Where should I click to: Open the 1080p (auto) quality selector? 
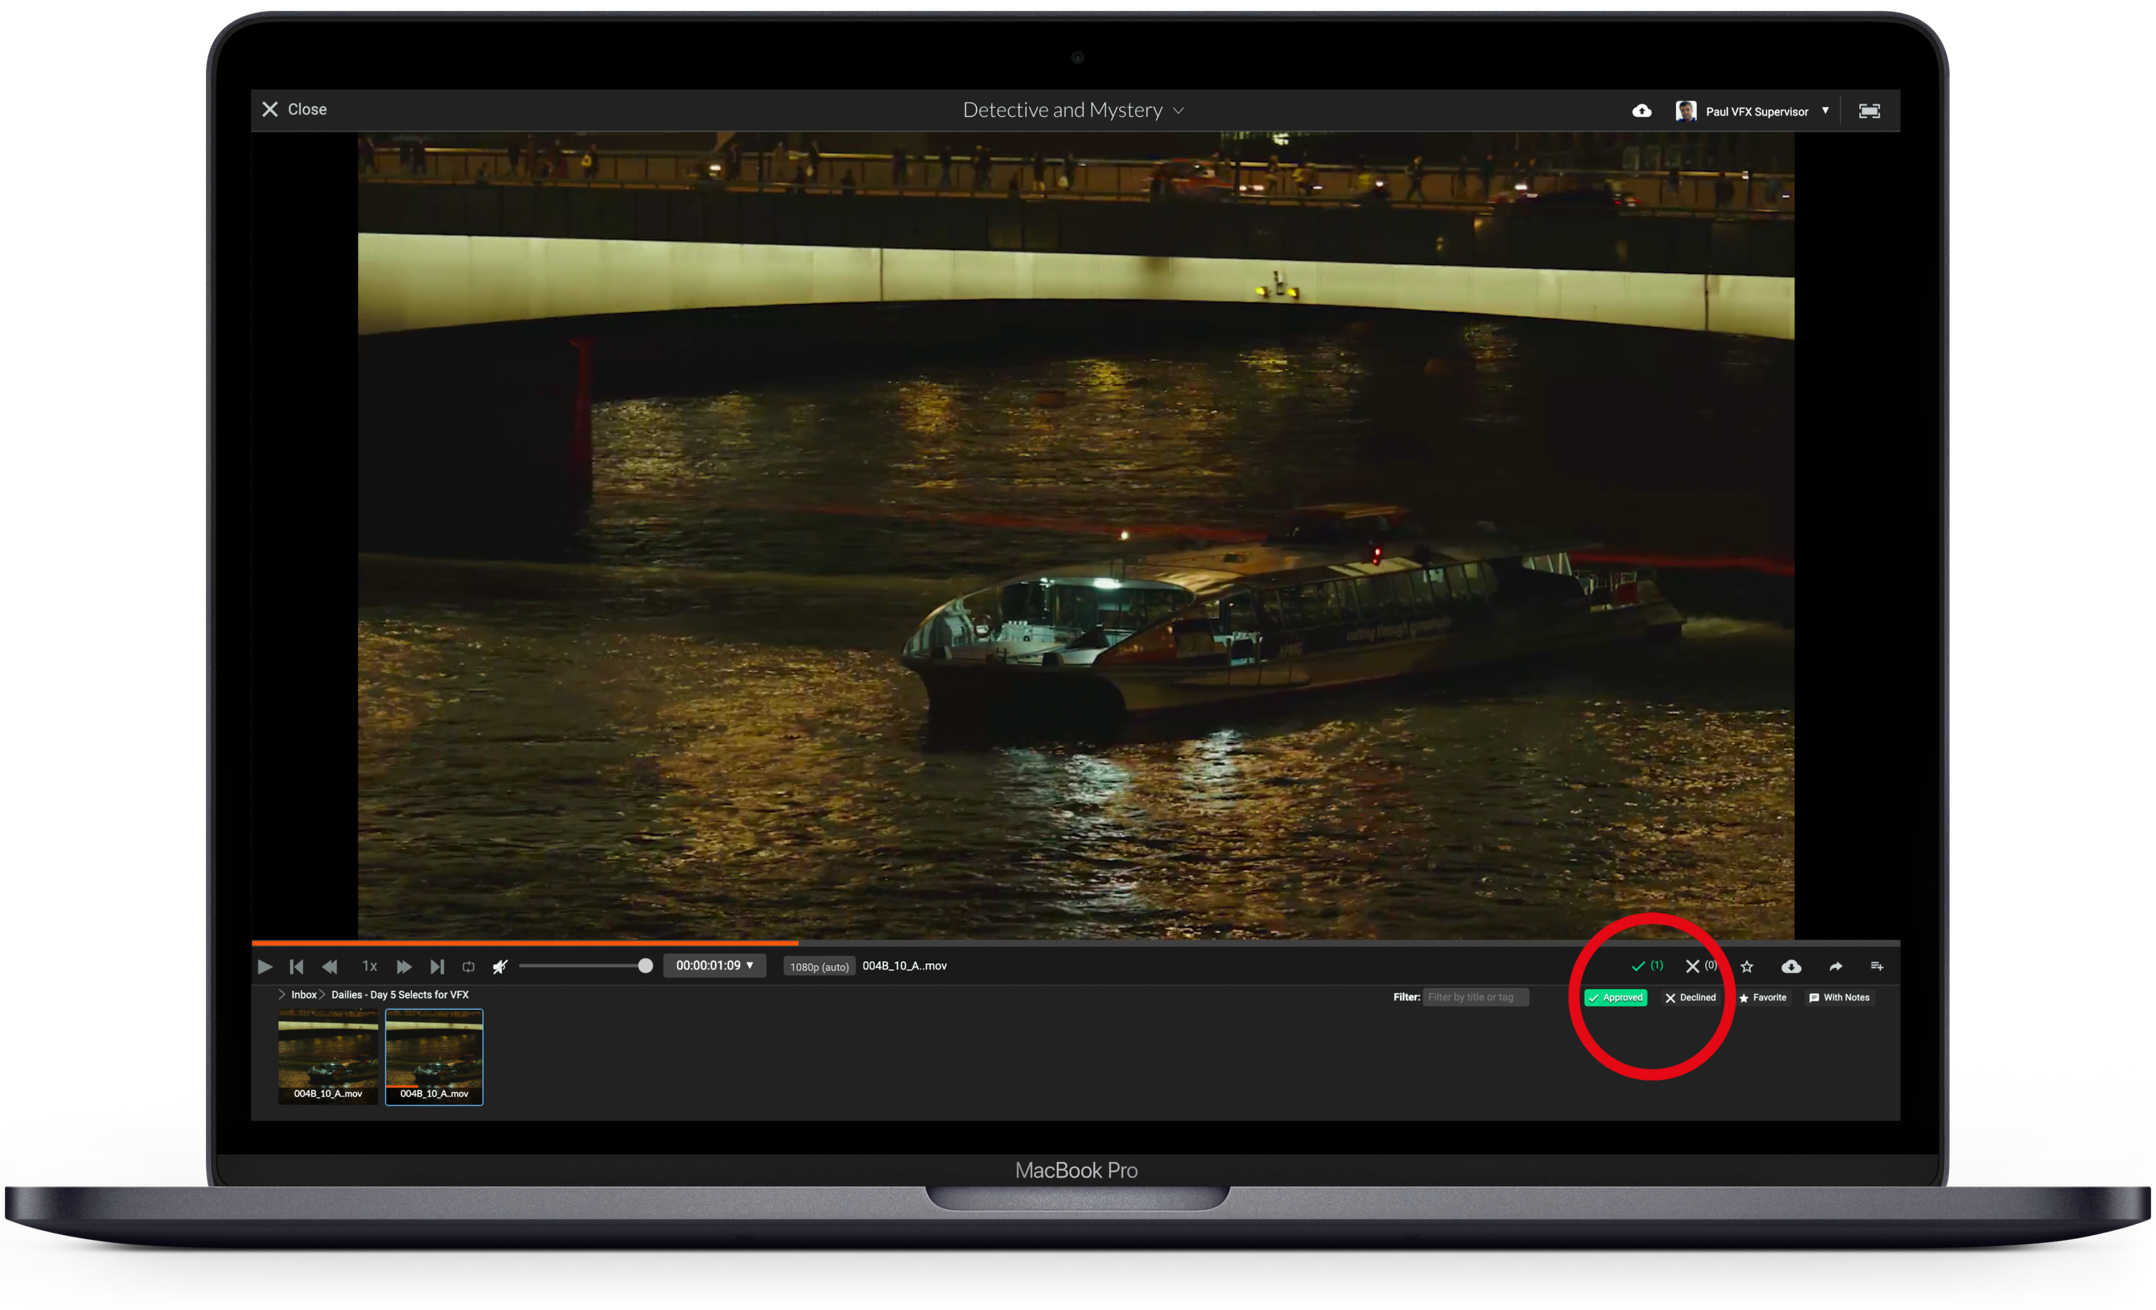[818, 966]
